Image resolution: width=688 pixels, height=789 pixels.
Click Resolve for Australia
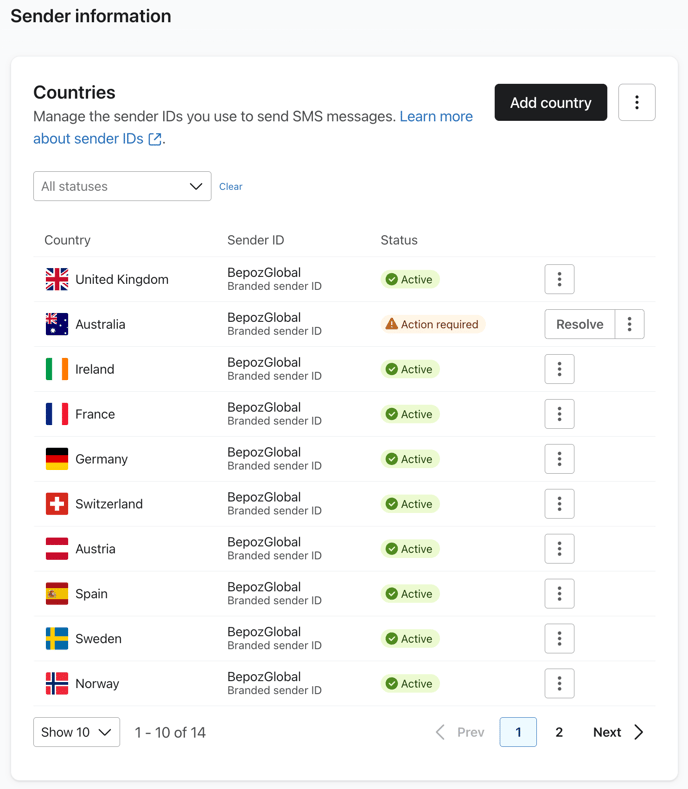click(579, 324)
